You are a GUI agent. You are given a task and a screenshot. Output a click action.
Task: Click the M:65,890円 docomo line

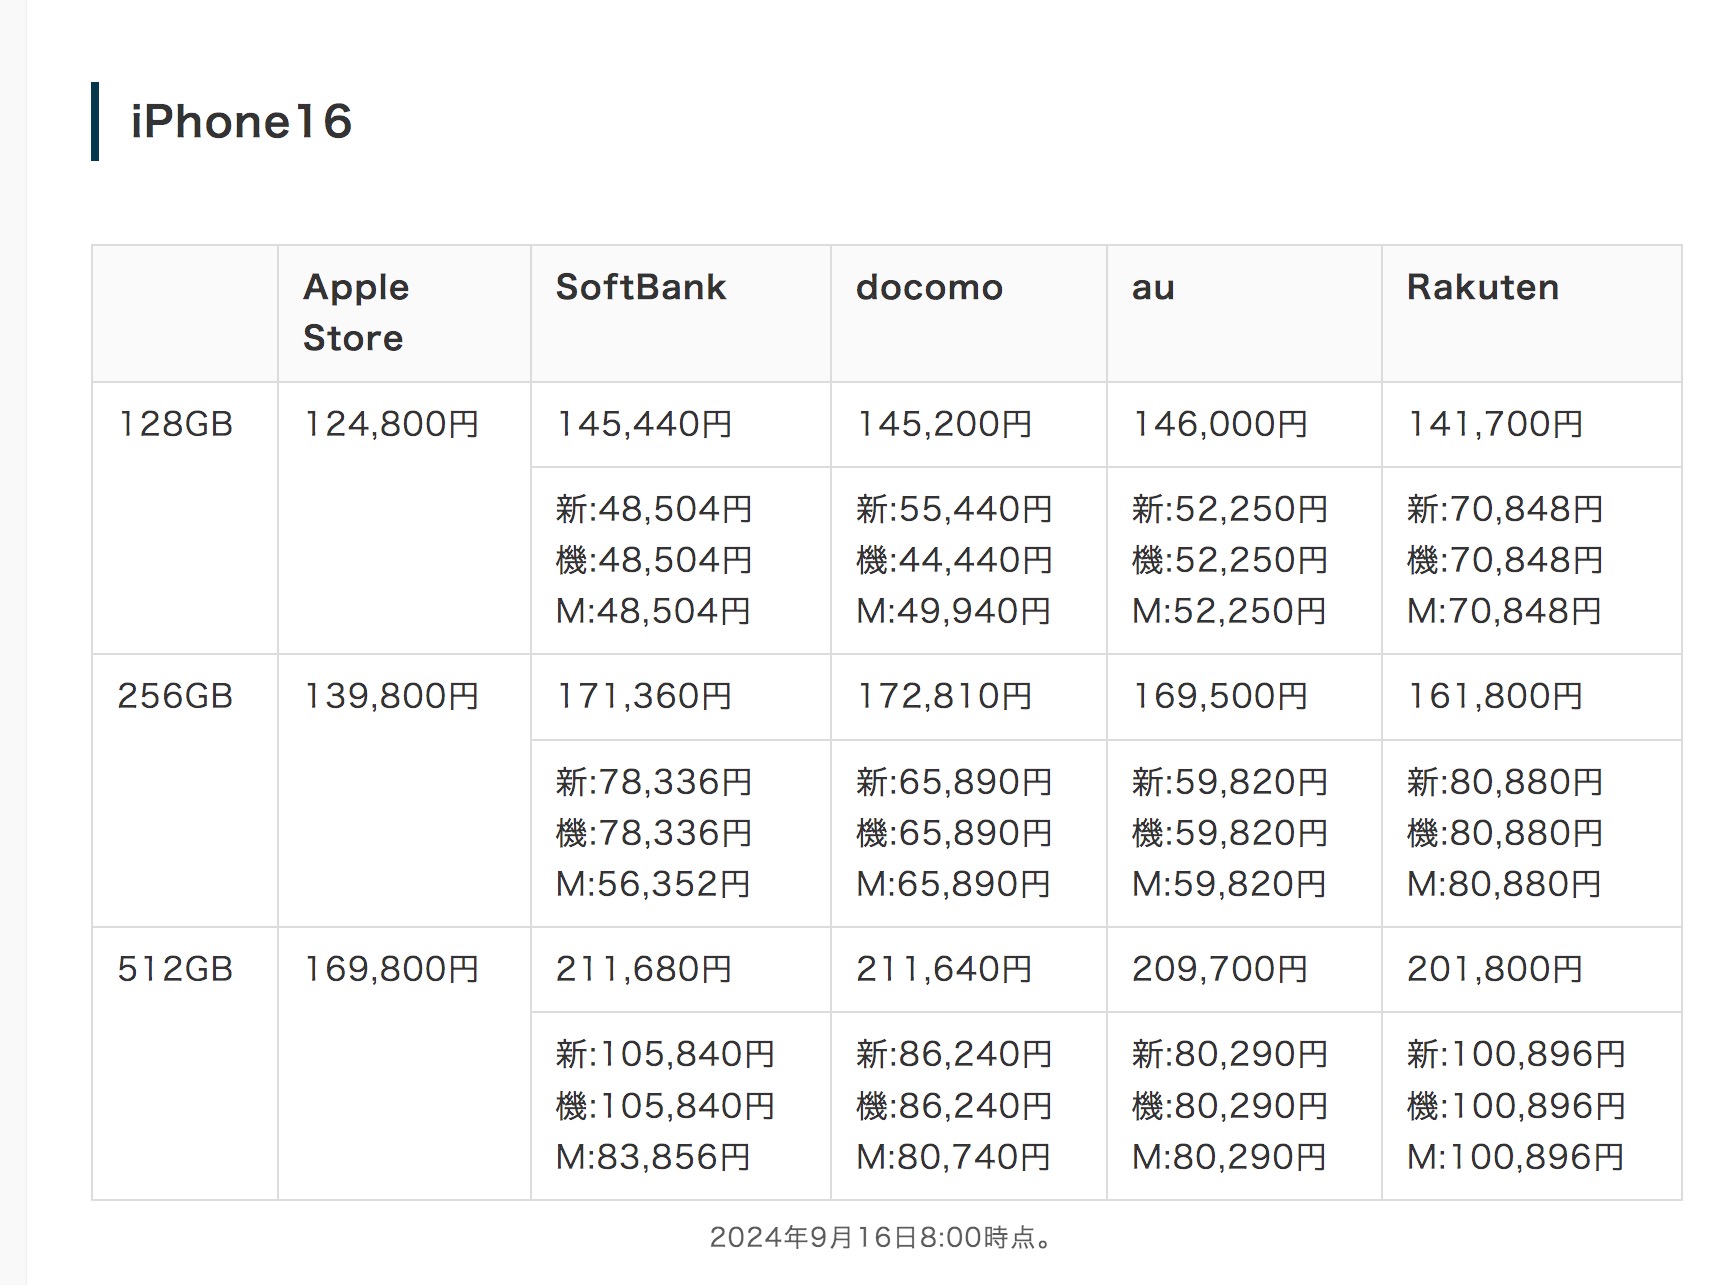coord(953,884)
